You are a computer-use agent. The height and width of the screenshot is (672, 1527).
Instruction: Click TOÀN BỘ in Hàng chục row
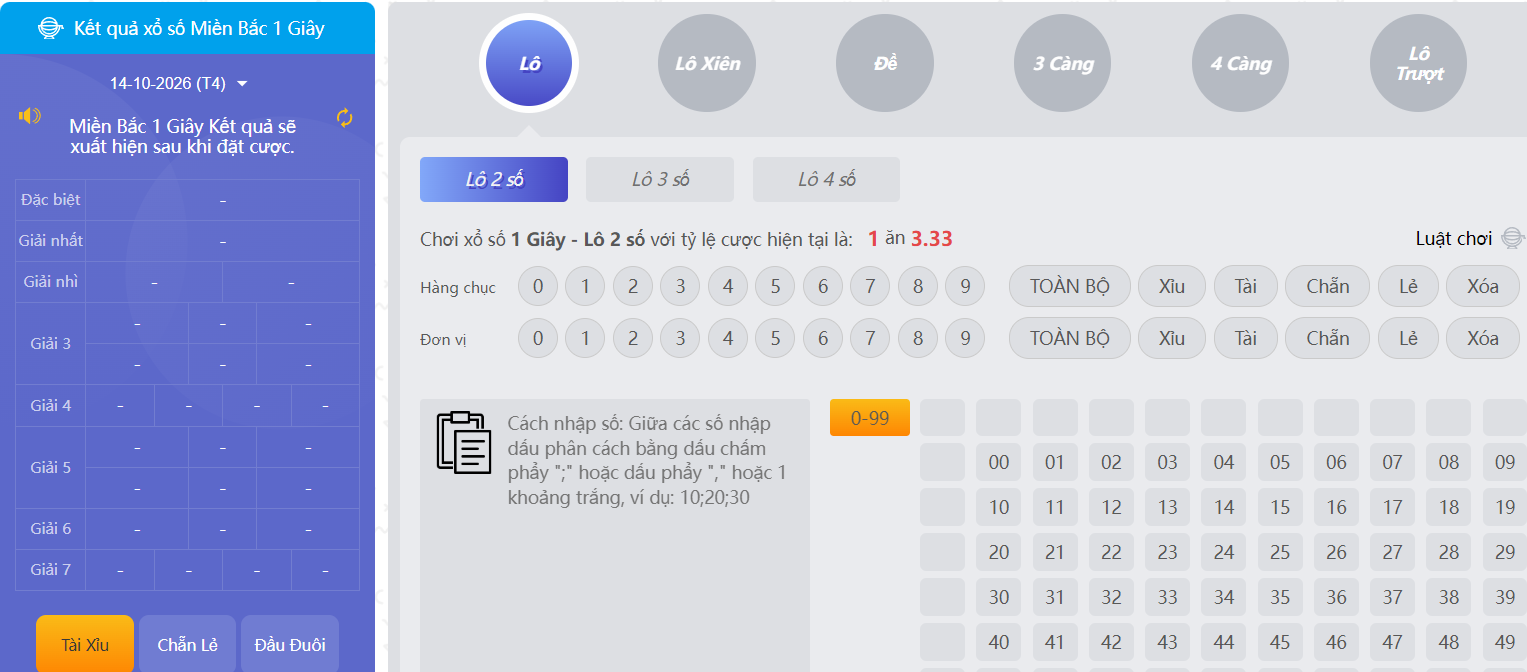(1070, 286)
